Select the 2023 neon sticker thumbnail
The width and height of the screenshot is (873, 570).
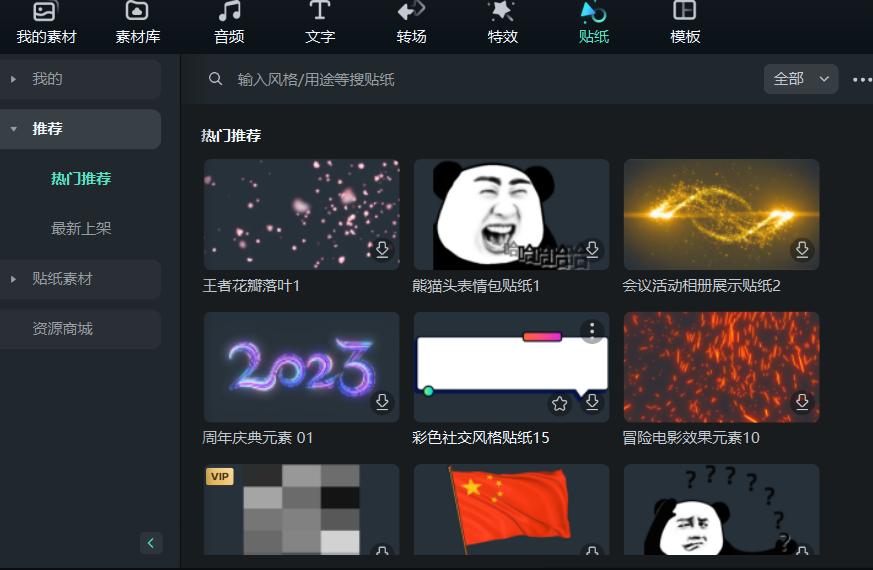pyautogui.click(x=301, y=367)
